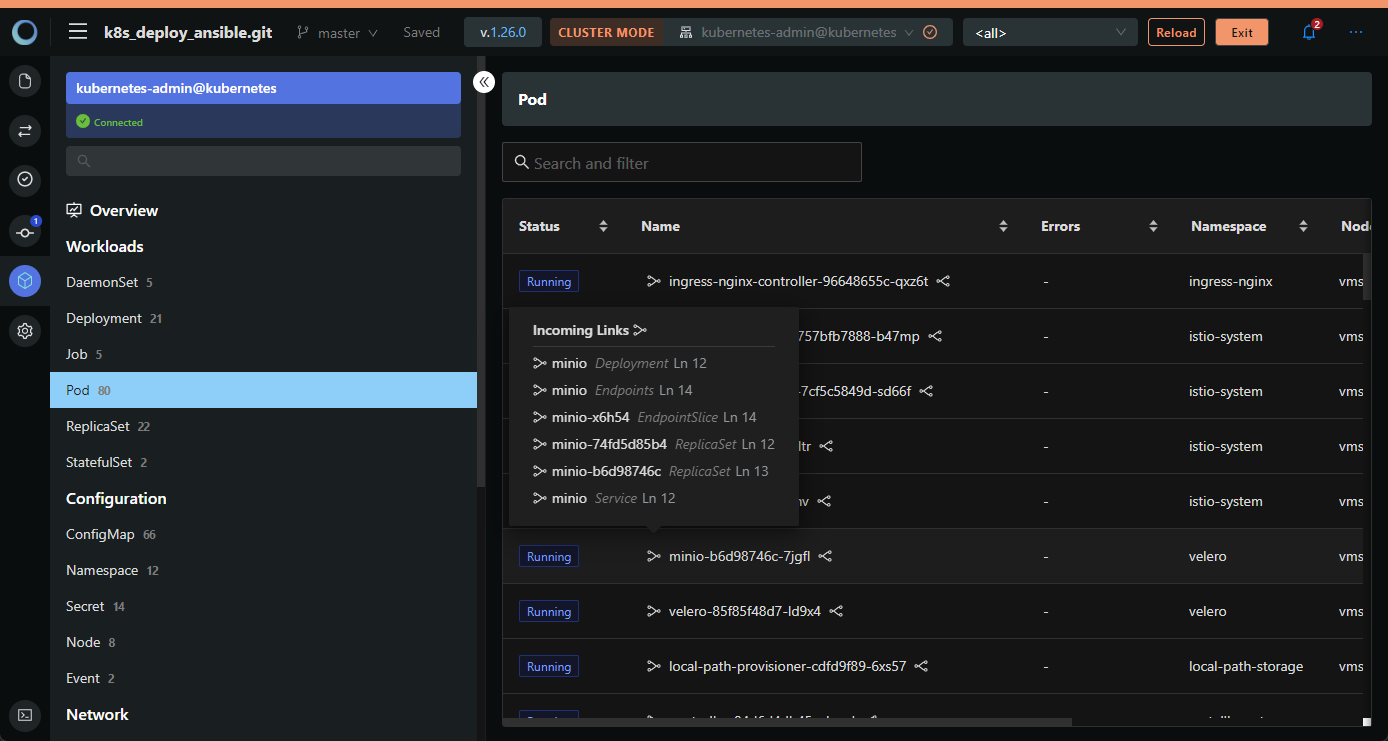Toggle sort on the Namespace column
The width and height of the screenshot is (1388, 741).
[1303, 227]
